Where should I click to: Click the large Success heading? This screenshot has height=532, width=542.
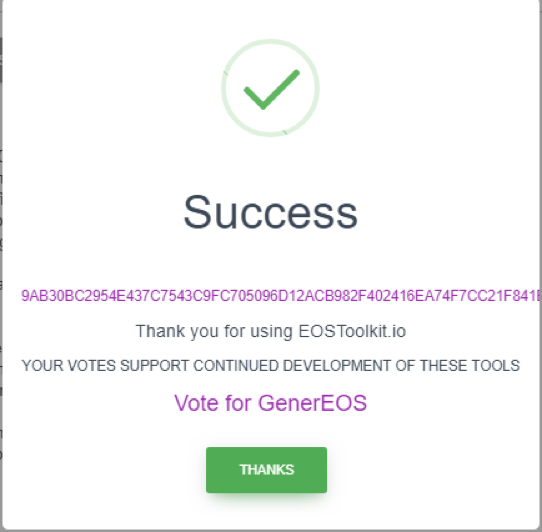(x=270, y=212)
